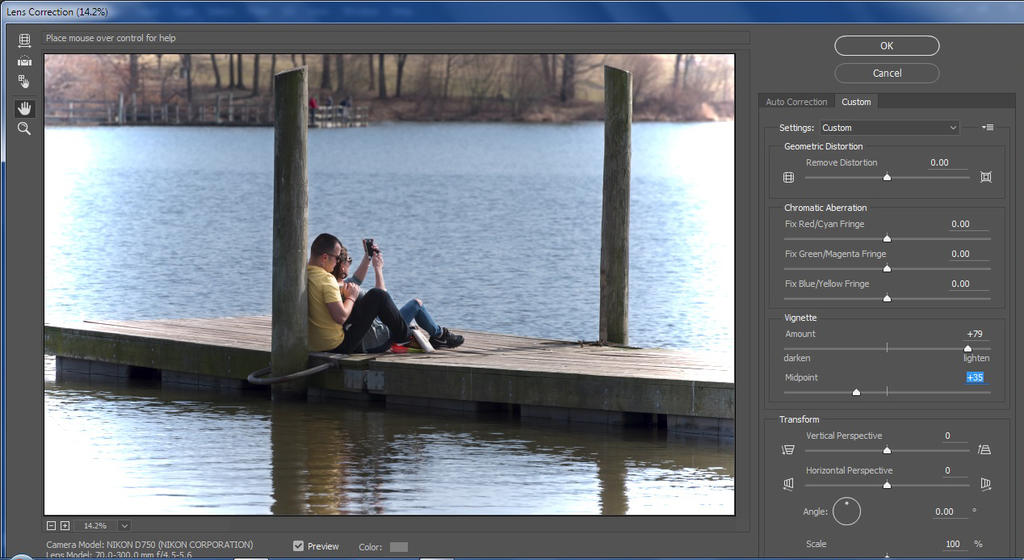
Task: Toggle the Preview checkbox
Action: pyautogui.click(x=298, y=546)
